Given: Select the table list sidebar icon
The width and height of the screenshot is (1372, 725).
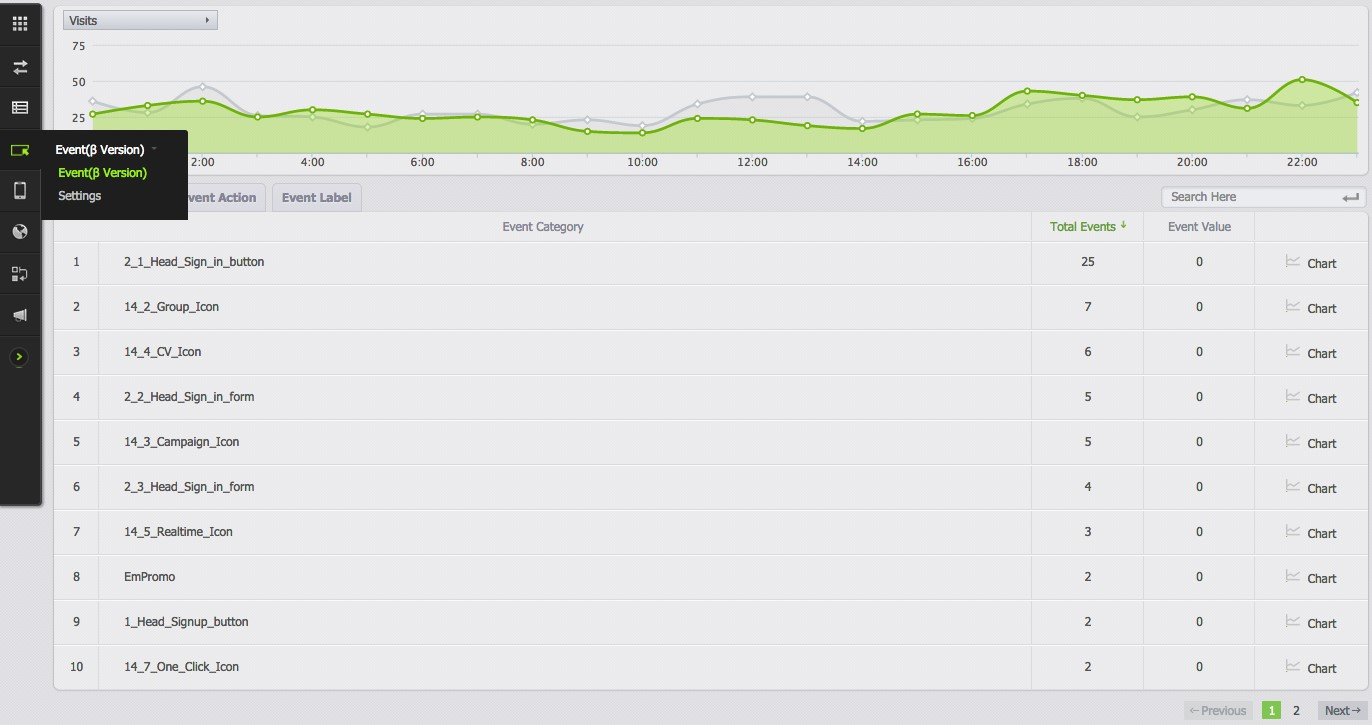Looking at the screenshot, I should coord(20,108).
